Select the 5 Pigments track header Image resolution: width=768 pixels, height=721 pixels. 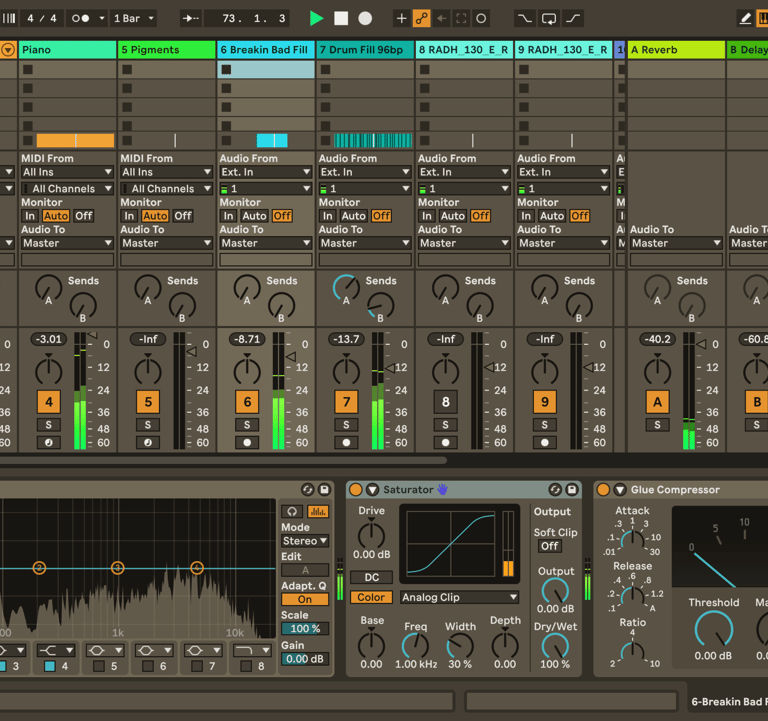167,50
